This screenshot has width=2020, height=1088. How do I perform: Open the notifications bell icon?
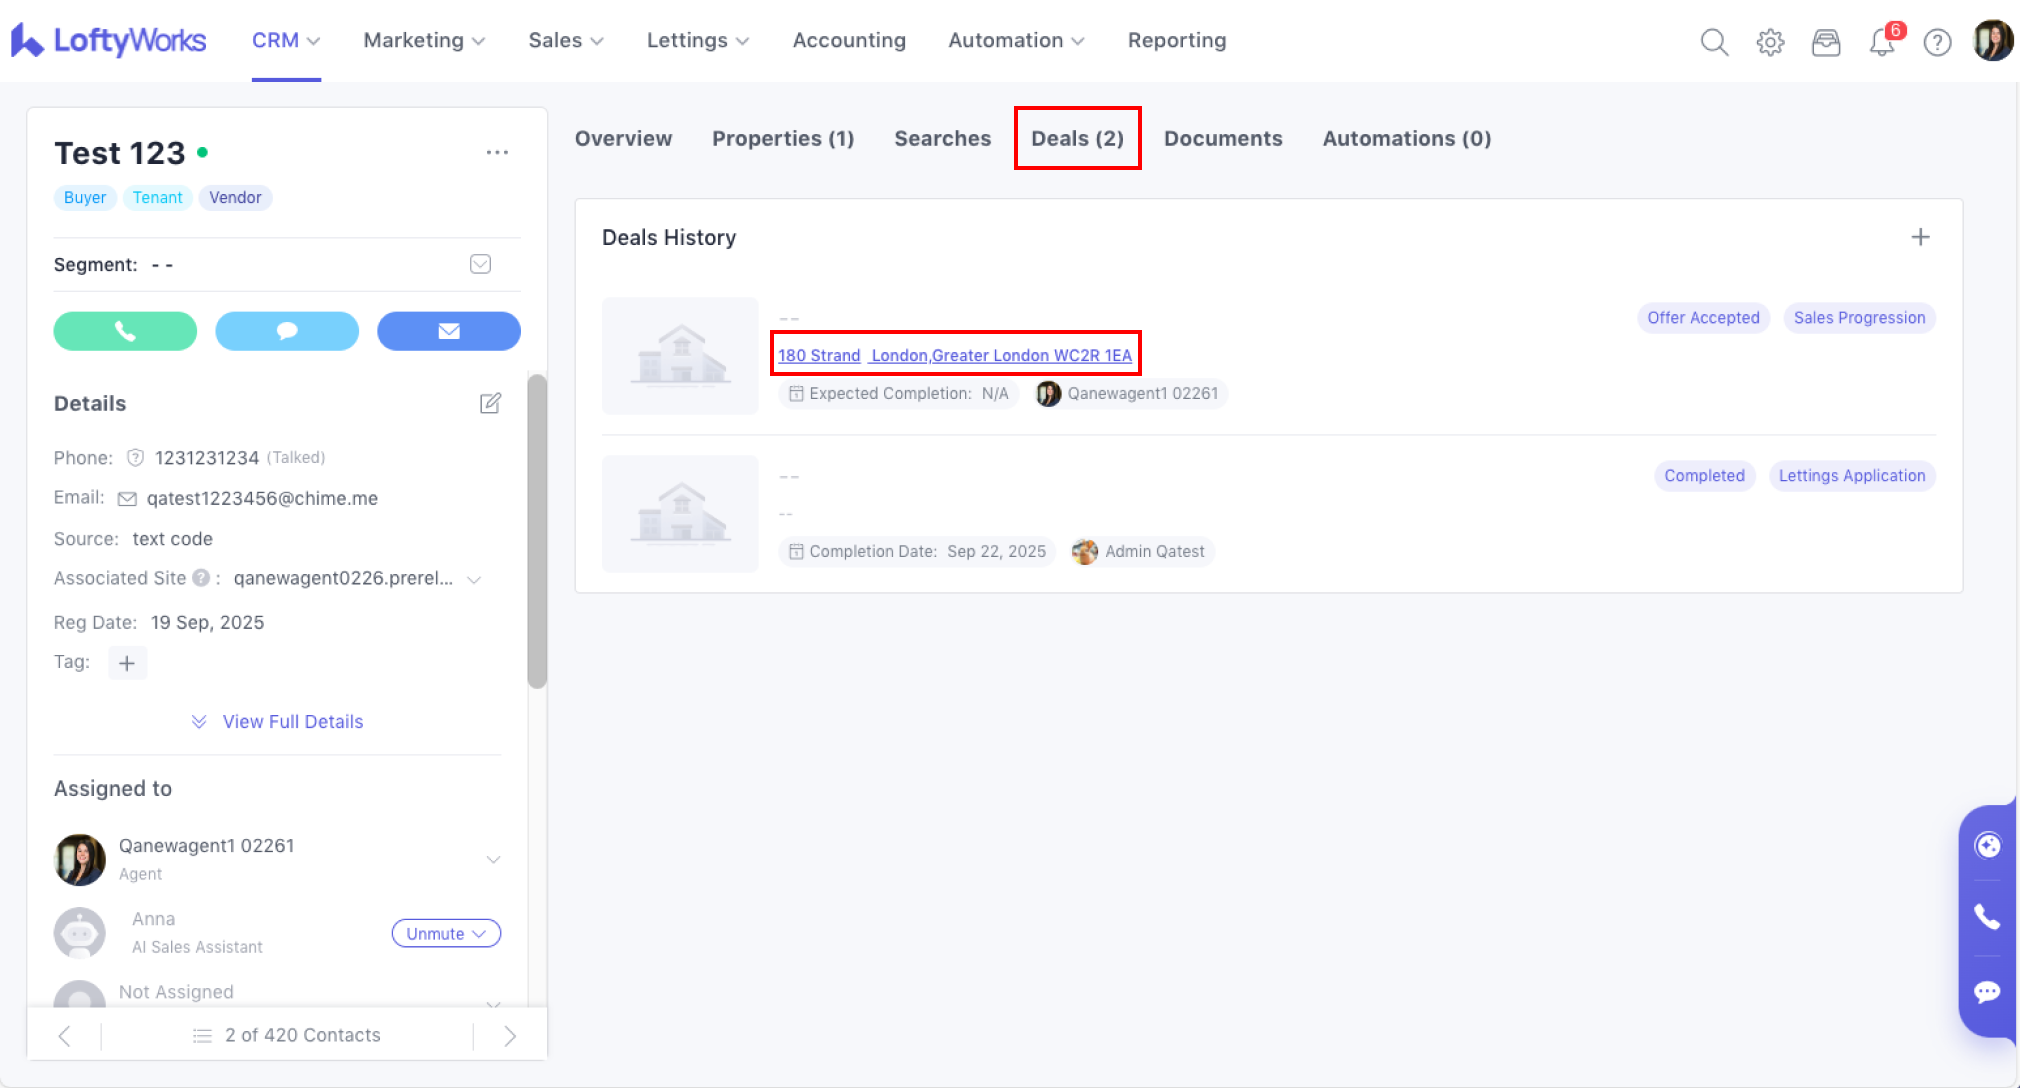tap(1881, 42)
